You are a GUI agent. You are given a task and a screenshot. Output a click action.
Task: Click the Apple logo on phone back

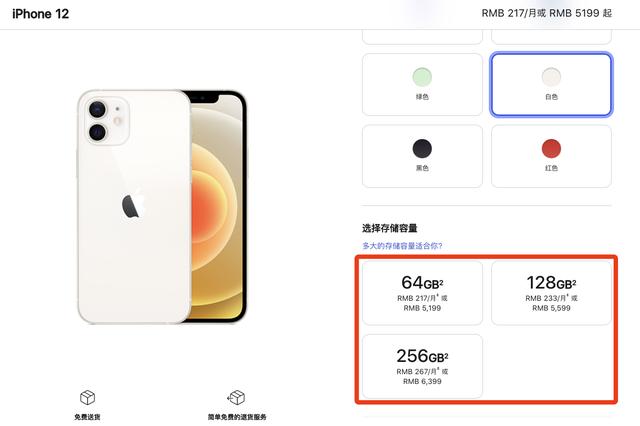pyautogui.click(x=133, y=203)
